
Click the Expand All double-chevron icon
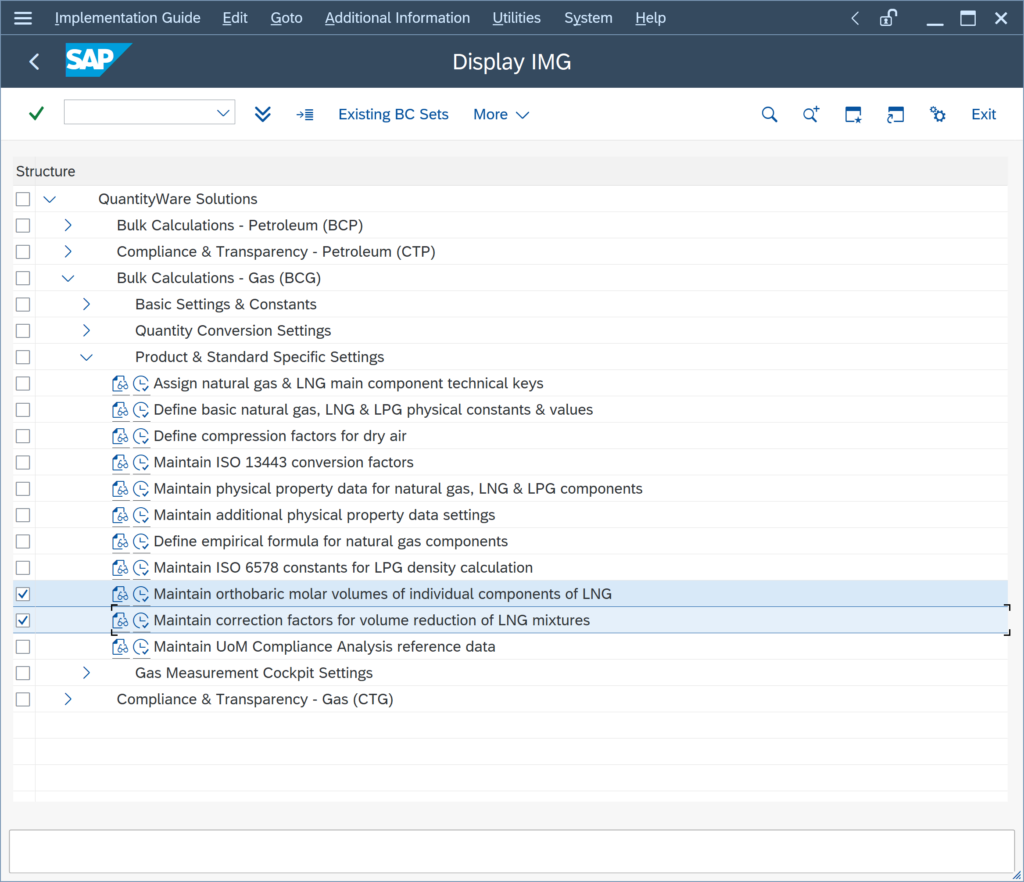click(x=263, y=114)
